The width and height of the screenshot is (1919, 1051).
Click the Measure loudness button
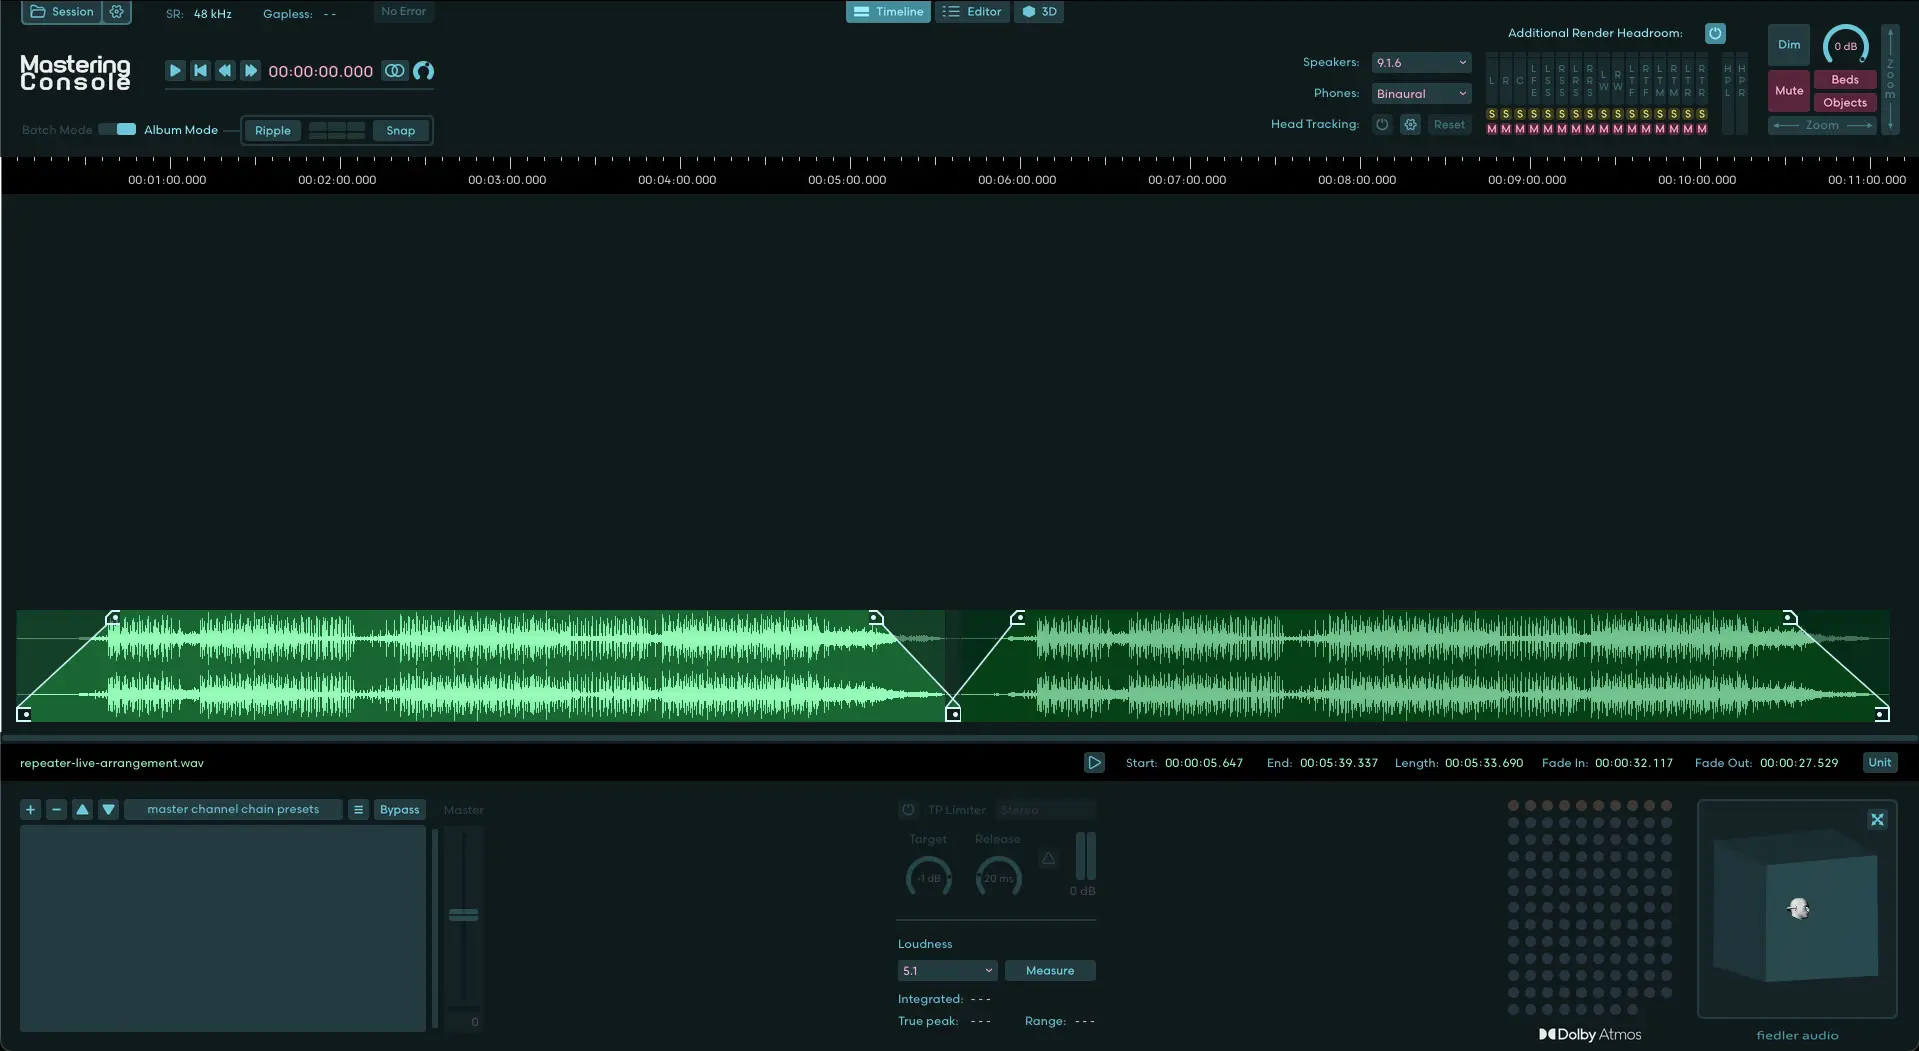pos(1049,970)
